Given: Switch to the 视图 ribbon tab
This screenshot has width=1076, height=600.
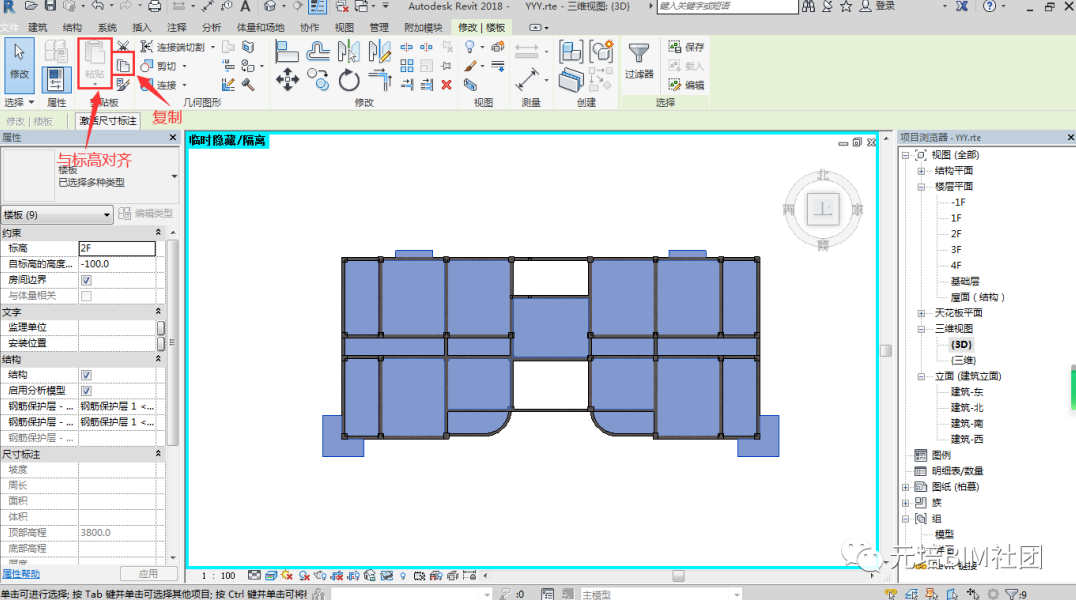Looking at the screenshot, I should [x=343, y=27].
